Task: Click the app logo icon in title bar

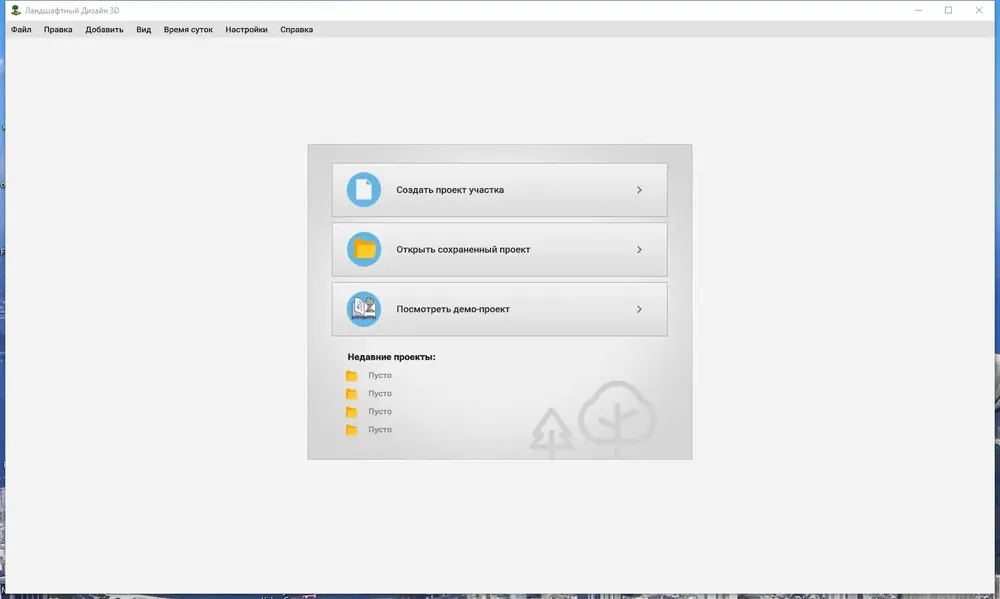Action: pos(15,10)
